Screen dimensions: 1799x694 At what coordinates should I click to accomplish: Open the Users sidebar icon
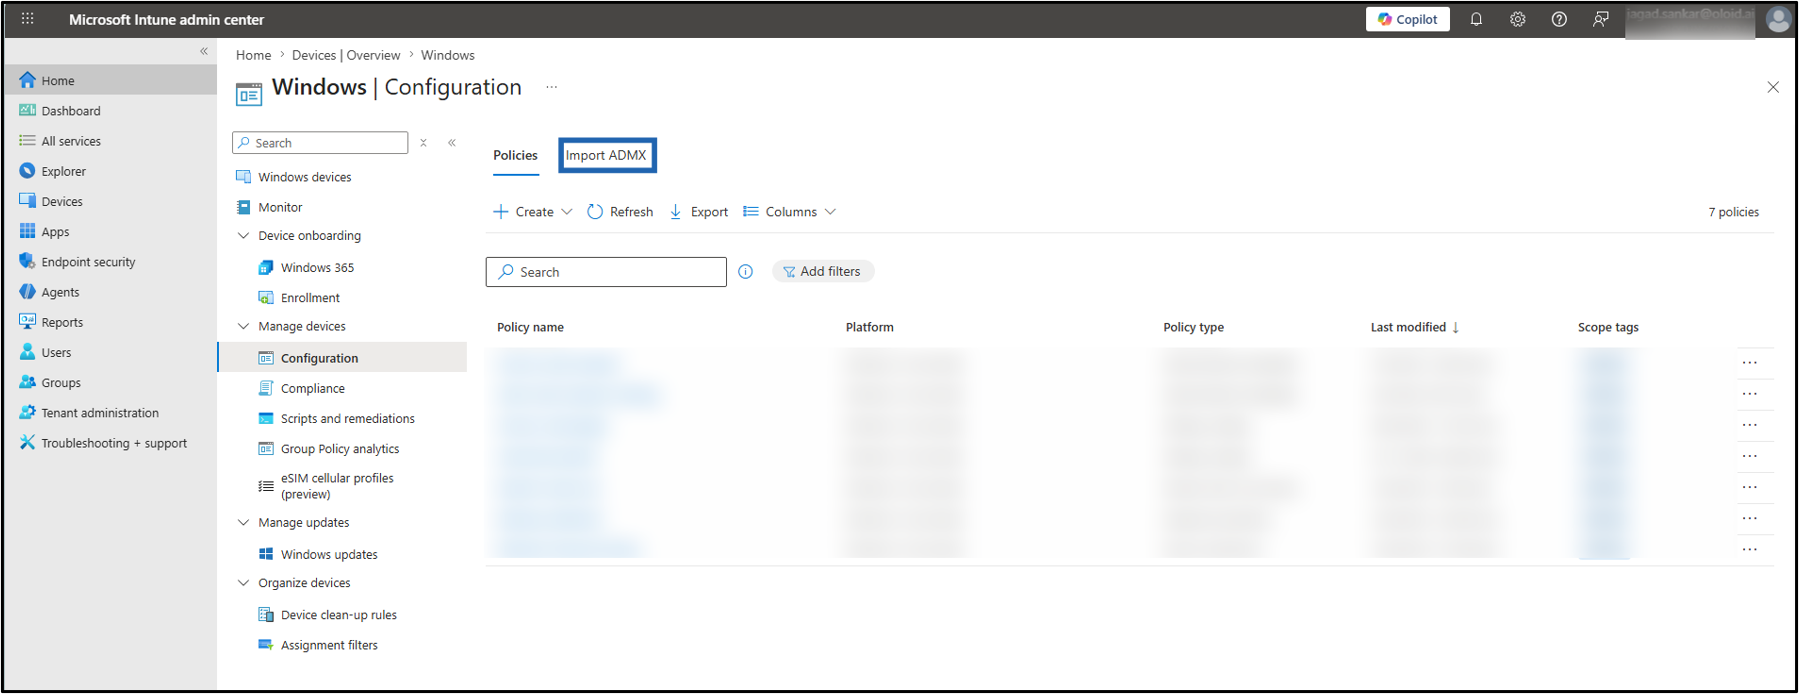click(x=27, y=352)
